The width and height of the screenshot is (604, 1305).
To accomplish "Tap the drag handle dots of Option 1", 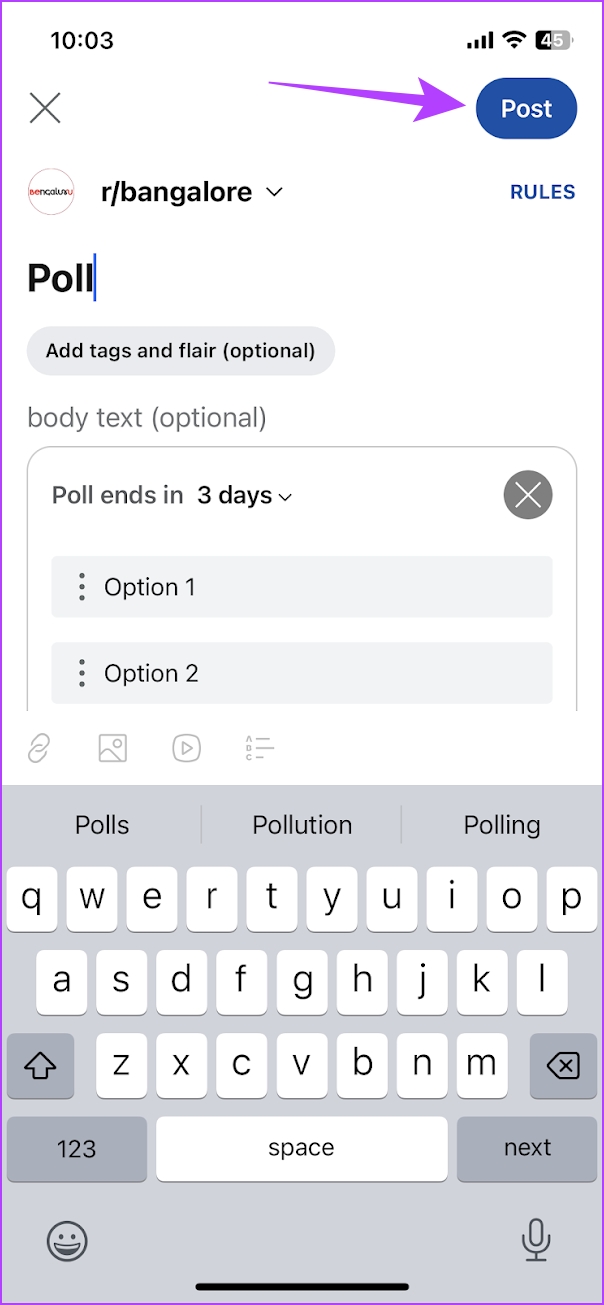I will pyautogui.click(x=82, y=587).
